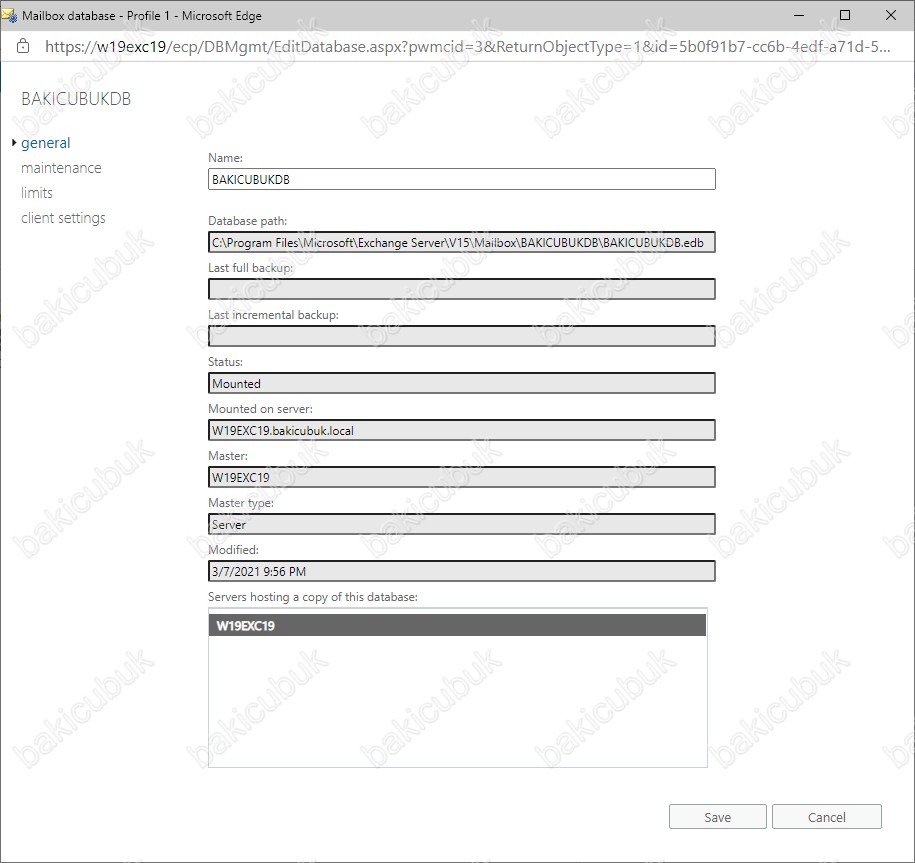Close the Mailbox database window
This screenshot has width=915, height=863.
(x=890, y=15)
